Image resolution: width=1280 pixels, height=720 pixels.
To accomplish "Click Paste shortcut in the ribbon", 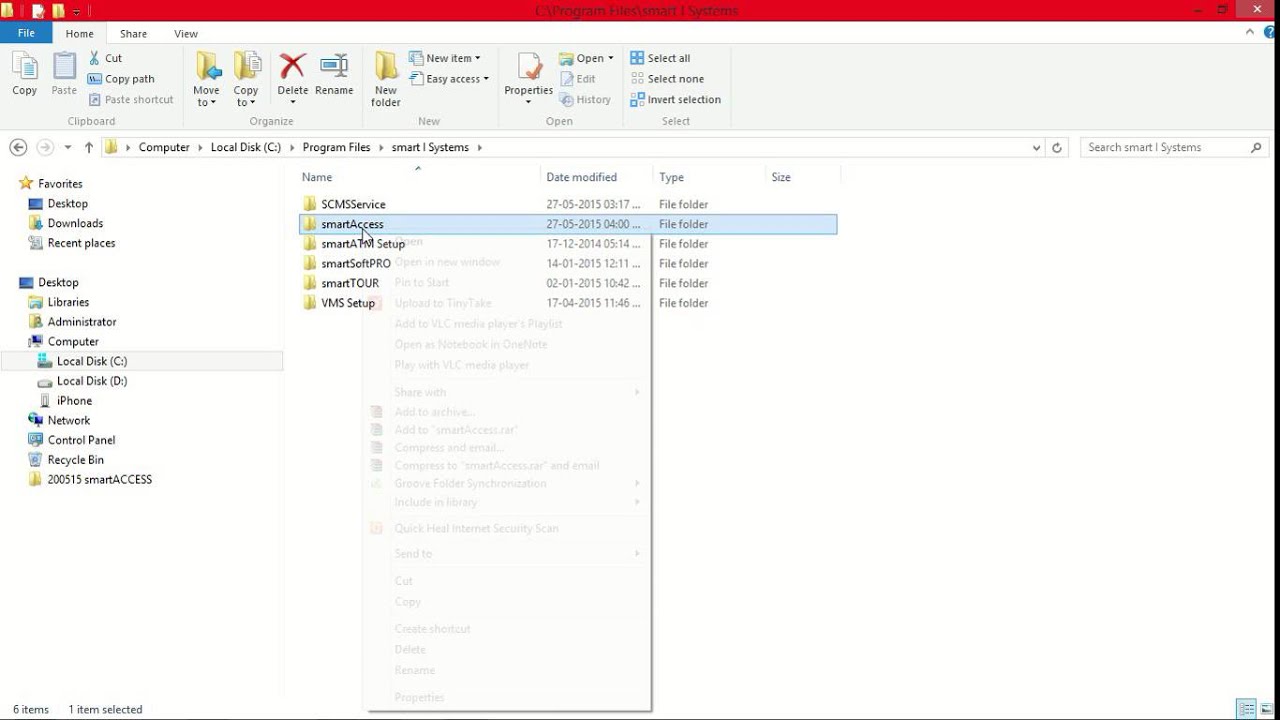I will 131,99.
